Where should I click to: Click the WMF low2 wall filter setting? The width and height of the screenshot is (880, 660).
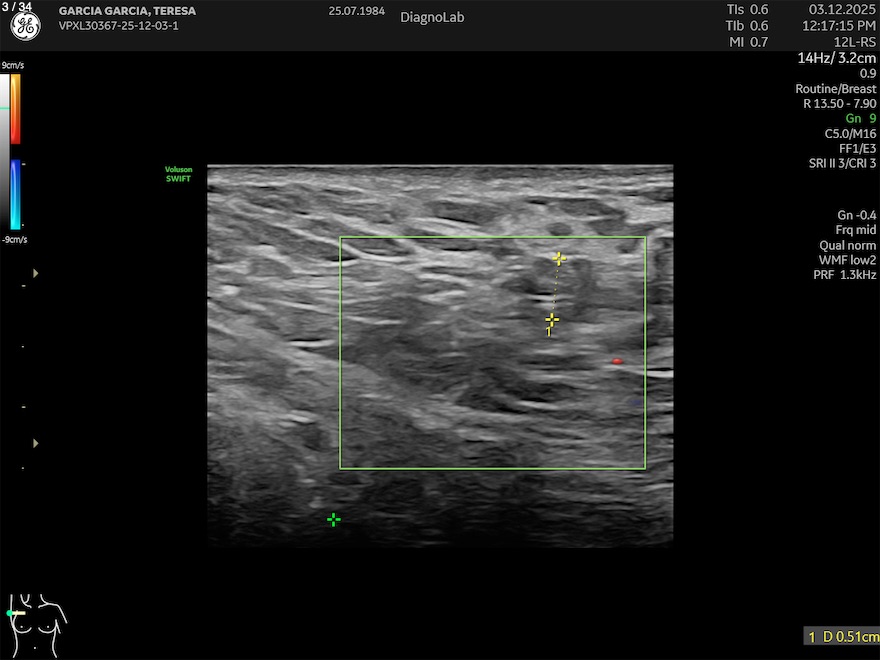click(x=847, y=260)
